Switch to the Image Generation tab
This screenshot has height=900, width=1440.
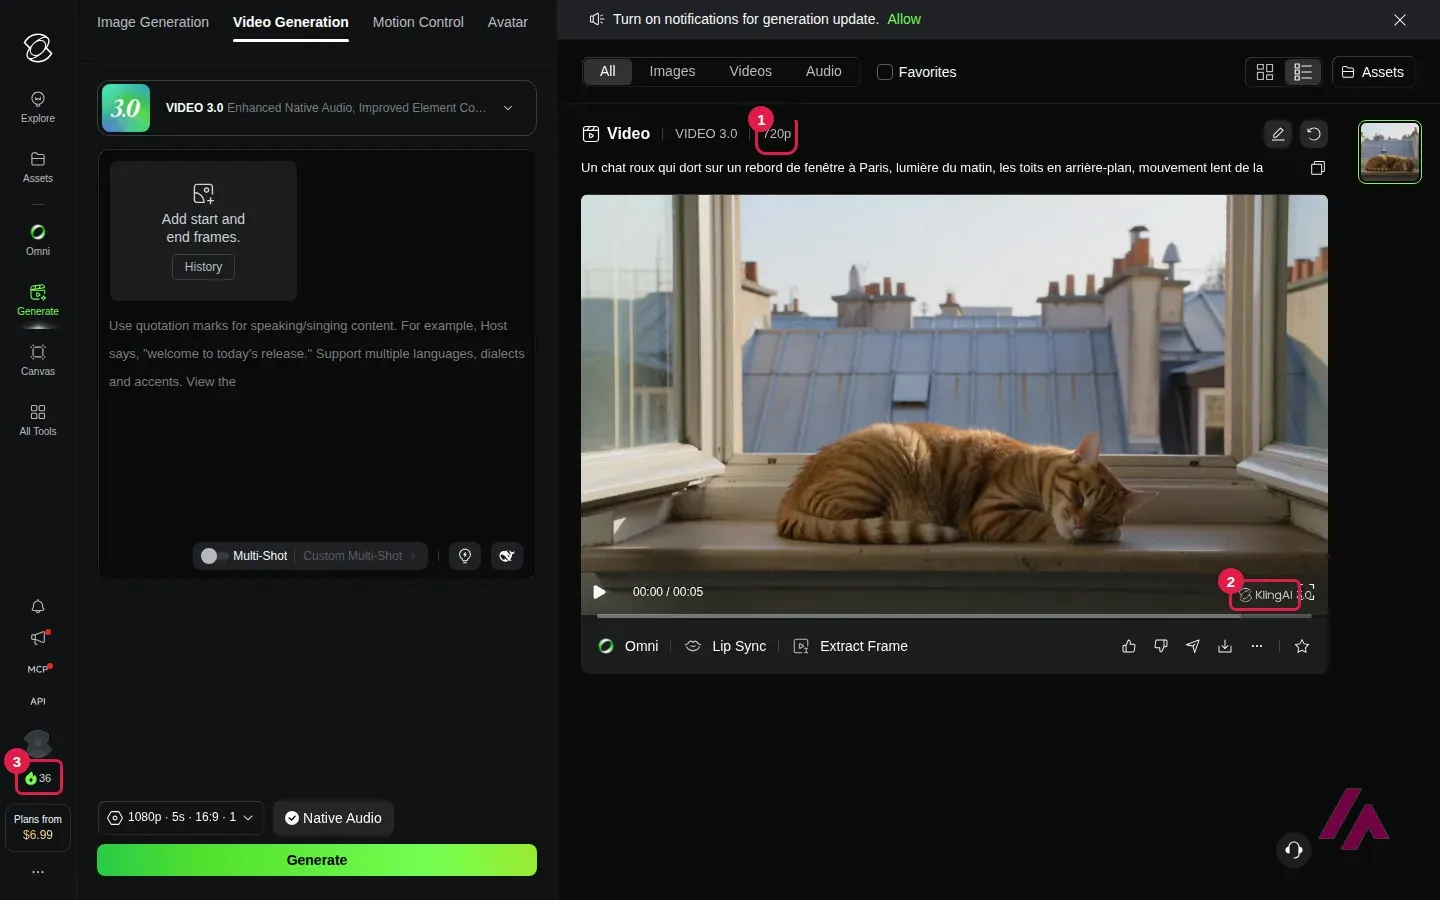[153, 22]
